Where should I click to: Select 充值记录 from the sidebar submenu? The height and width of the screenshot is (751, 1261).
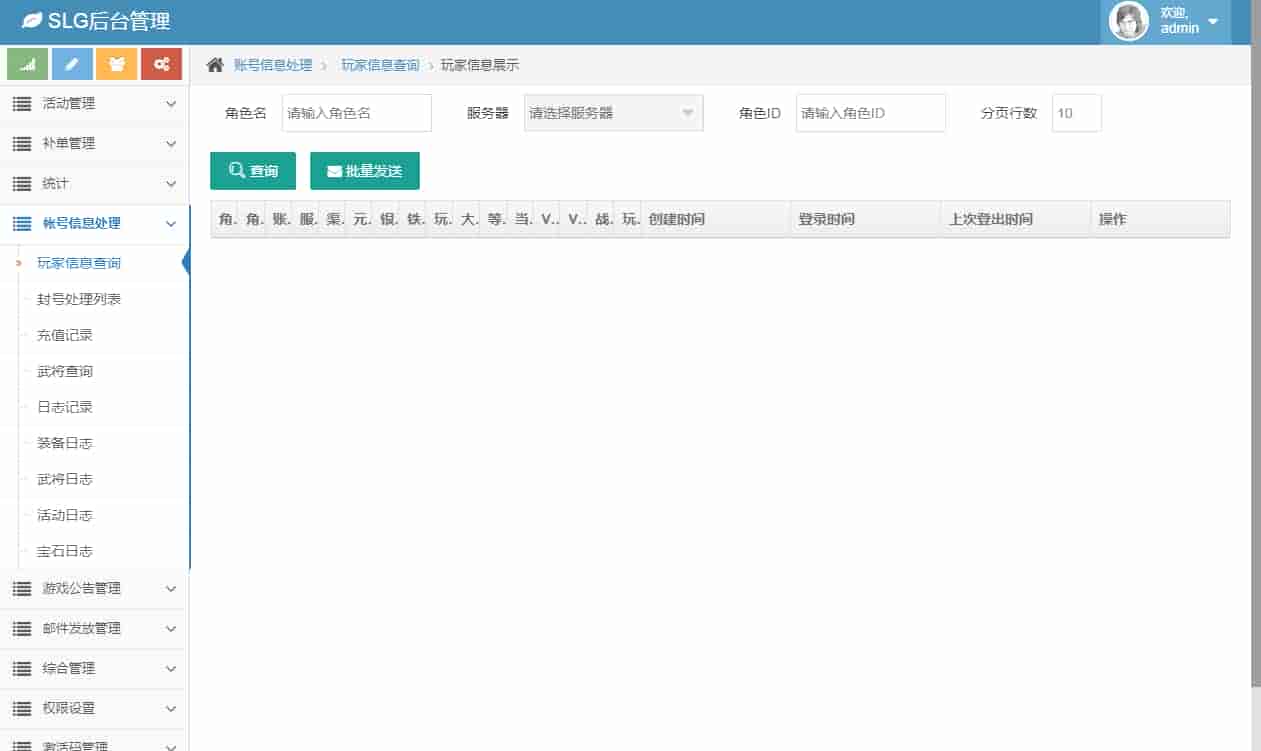(x=65, y=335)
